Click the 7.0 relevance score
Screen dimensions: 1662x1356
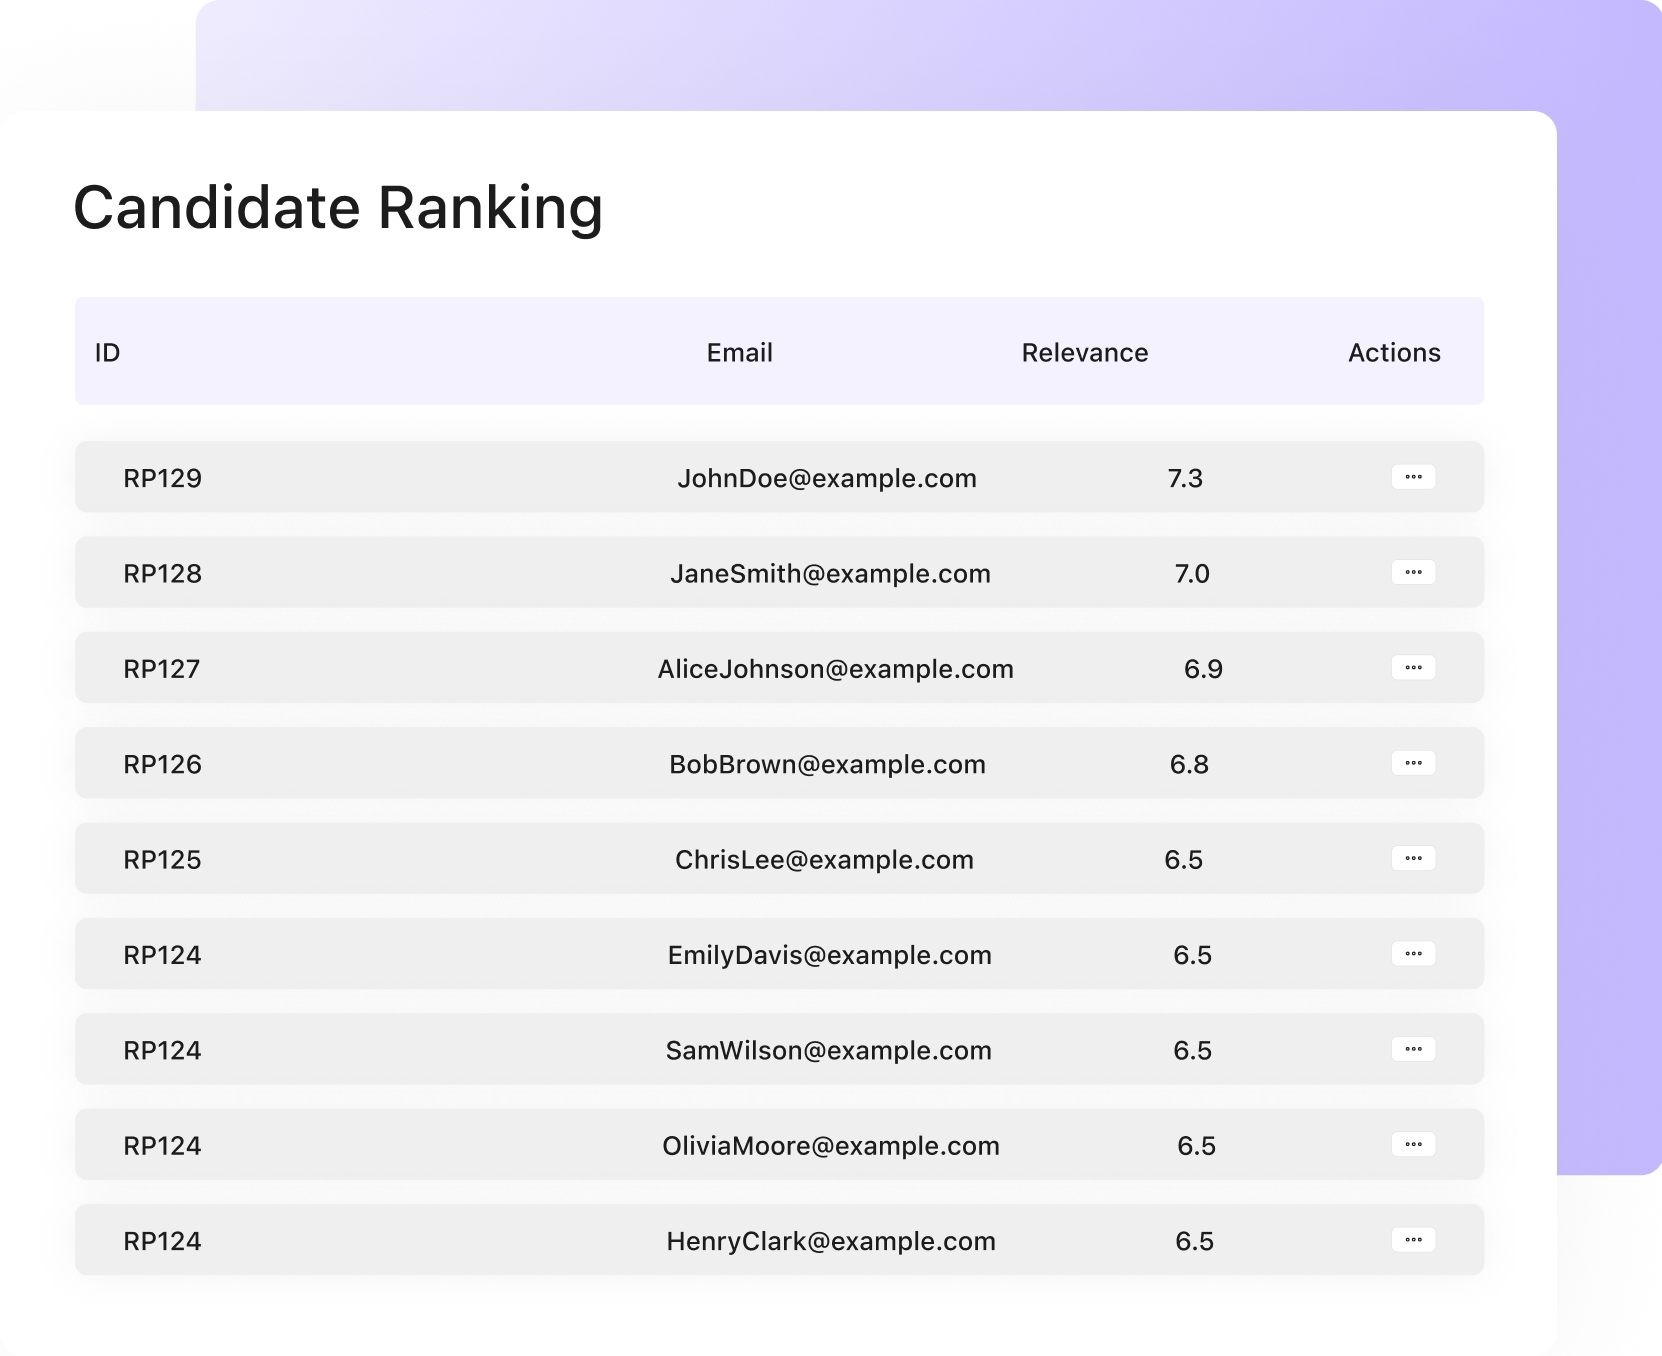pyautogui.click(x=1191, y=574)
